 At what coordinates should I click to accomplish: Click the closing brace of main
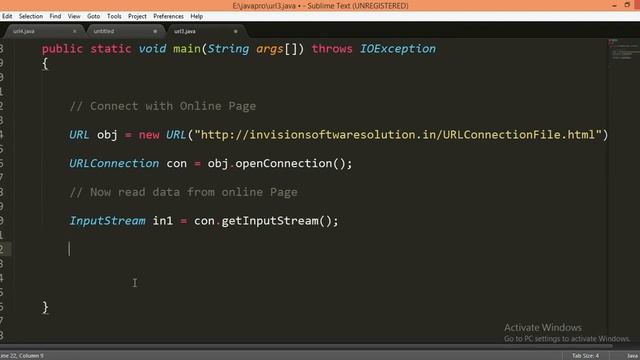[x=45, y=307]
